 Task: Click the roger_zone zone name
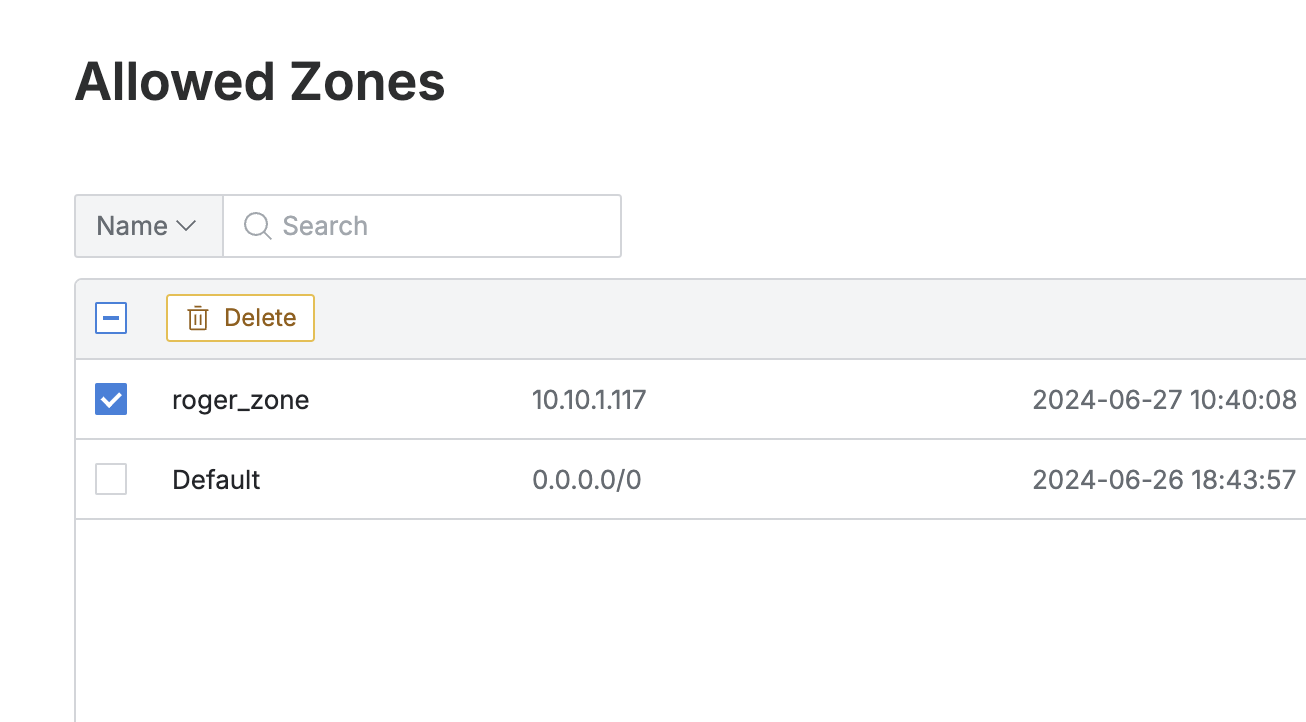click(x=240, y=400)
